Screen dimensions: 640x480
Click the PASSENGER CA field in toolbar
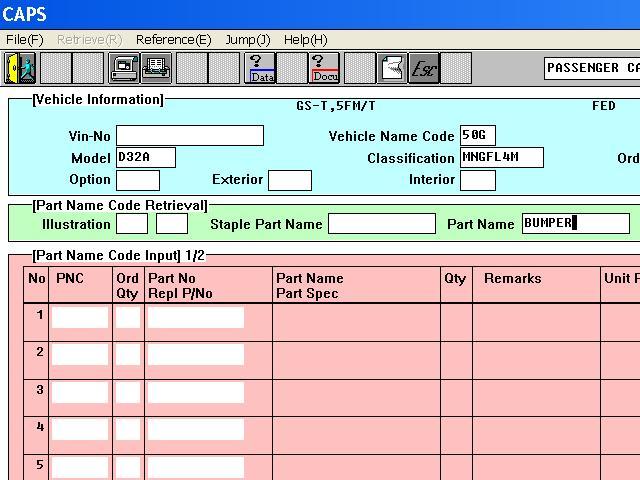tap(592, 68)
